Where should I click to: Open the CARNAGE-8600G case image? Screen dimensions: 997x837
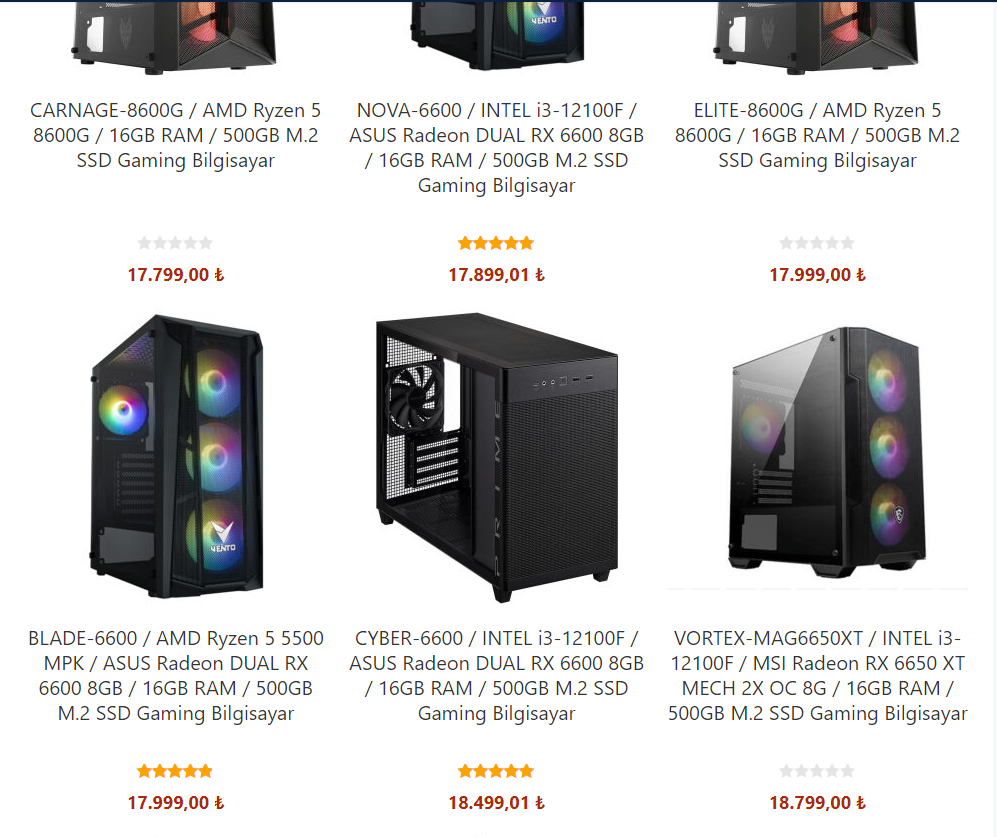click(175, 37)
